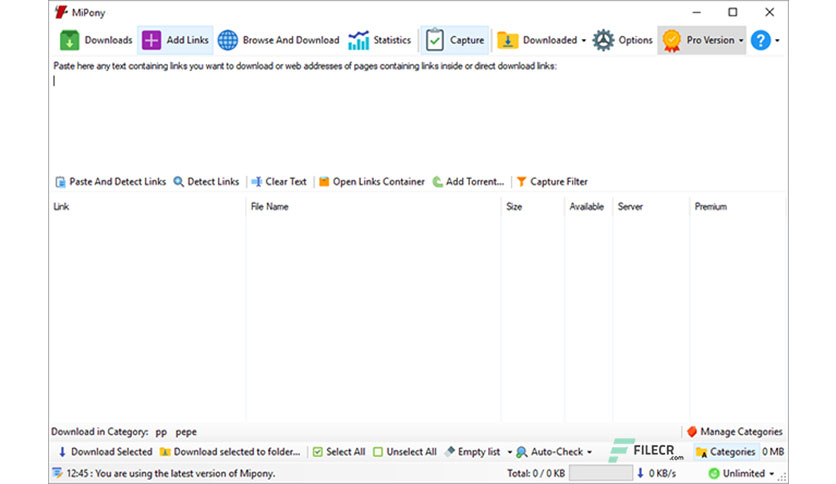
Task: Click the Paste And Detect Links icon
Action: point(60,182)
